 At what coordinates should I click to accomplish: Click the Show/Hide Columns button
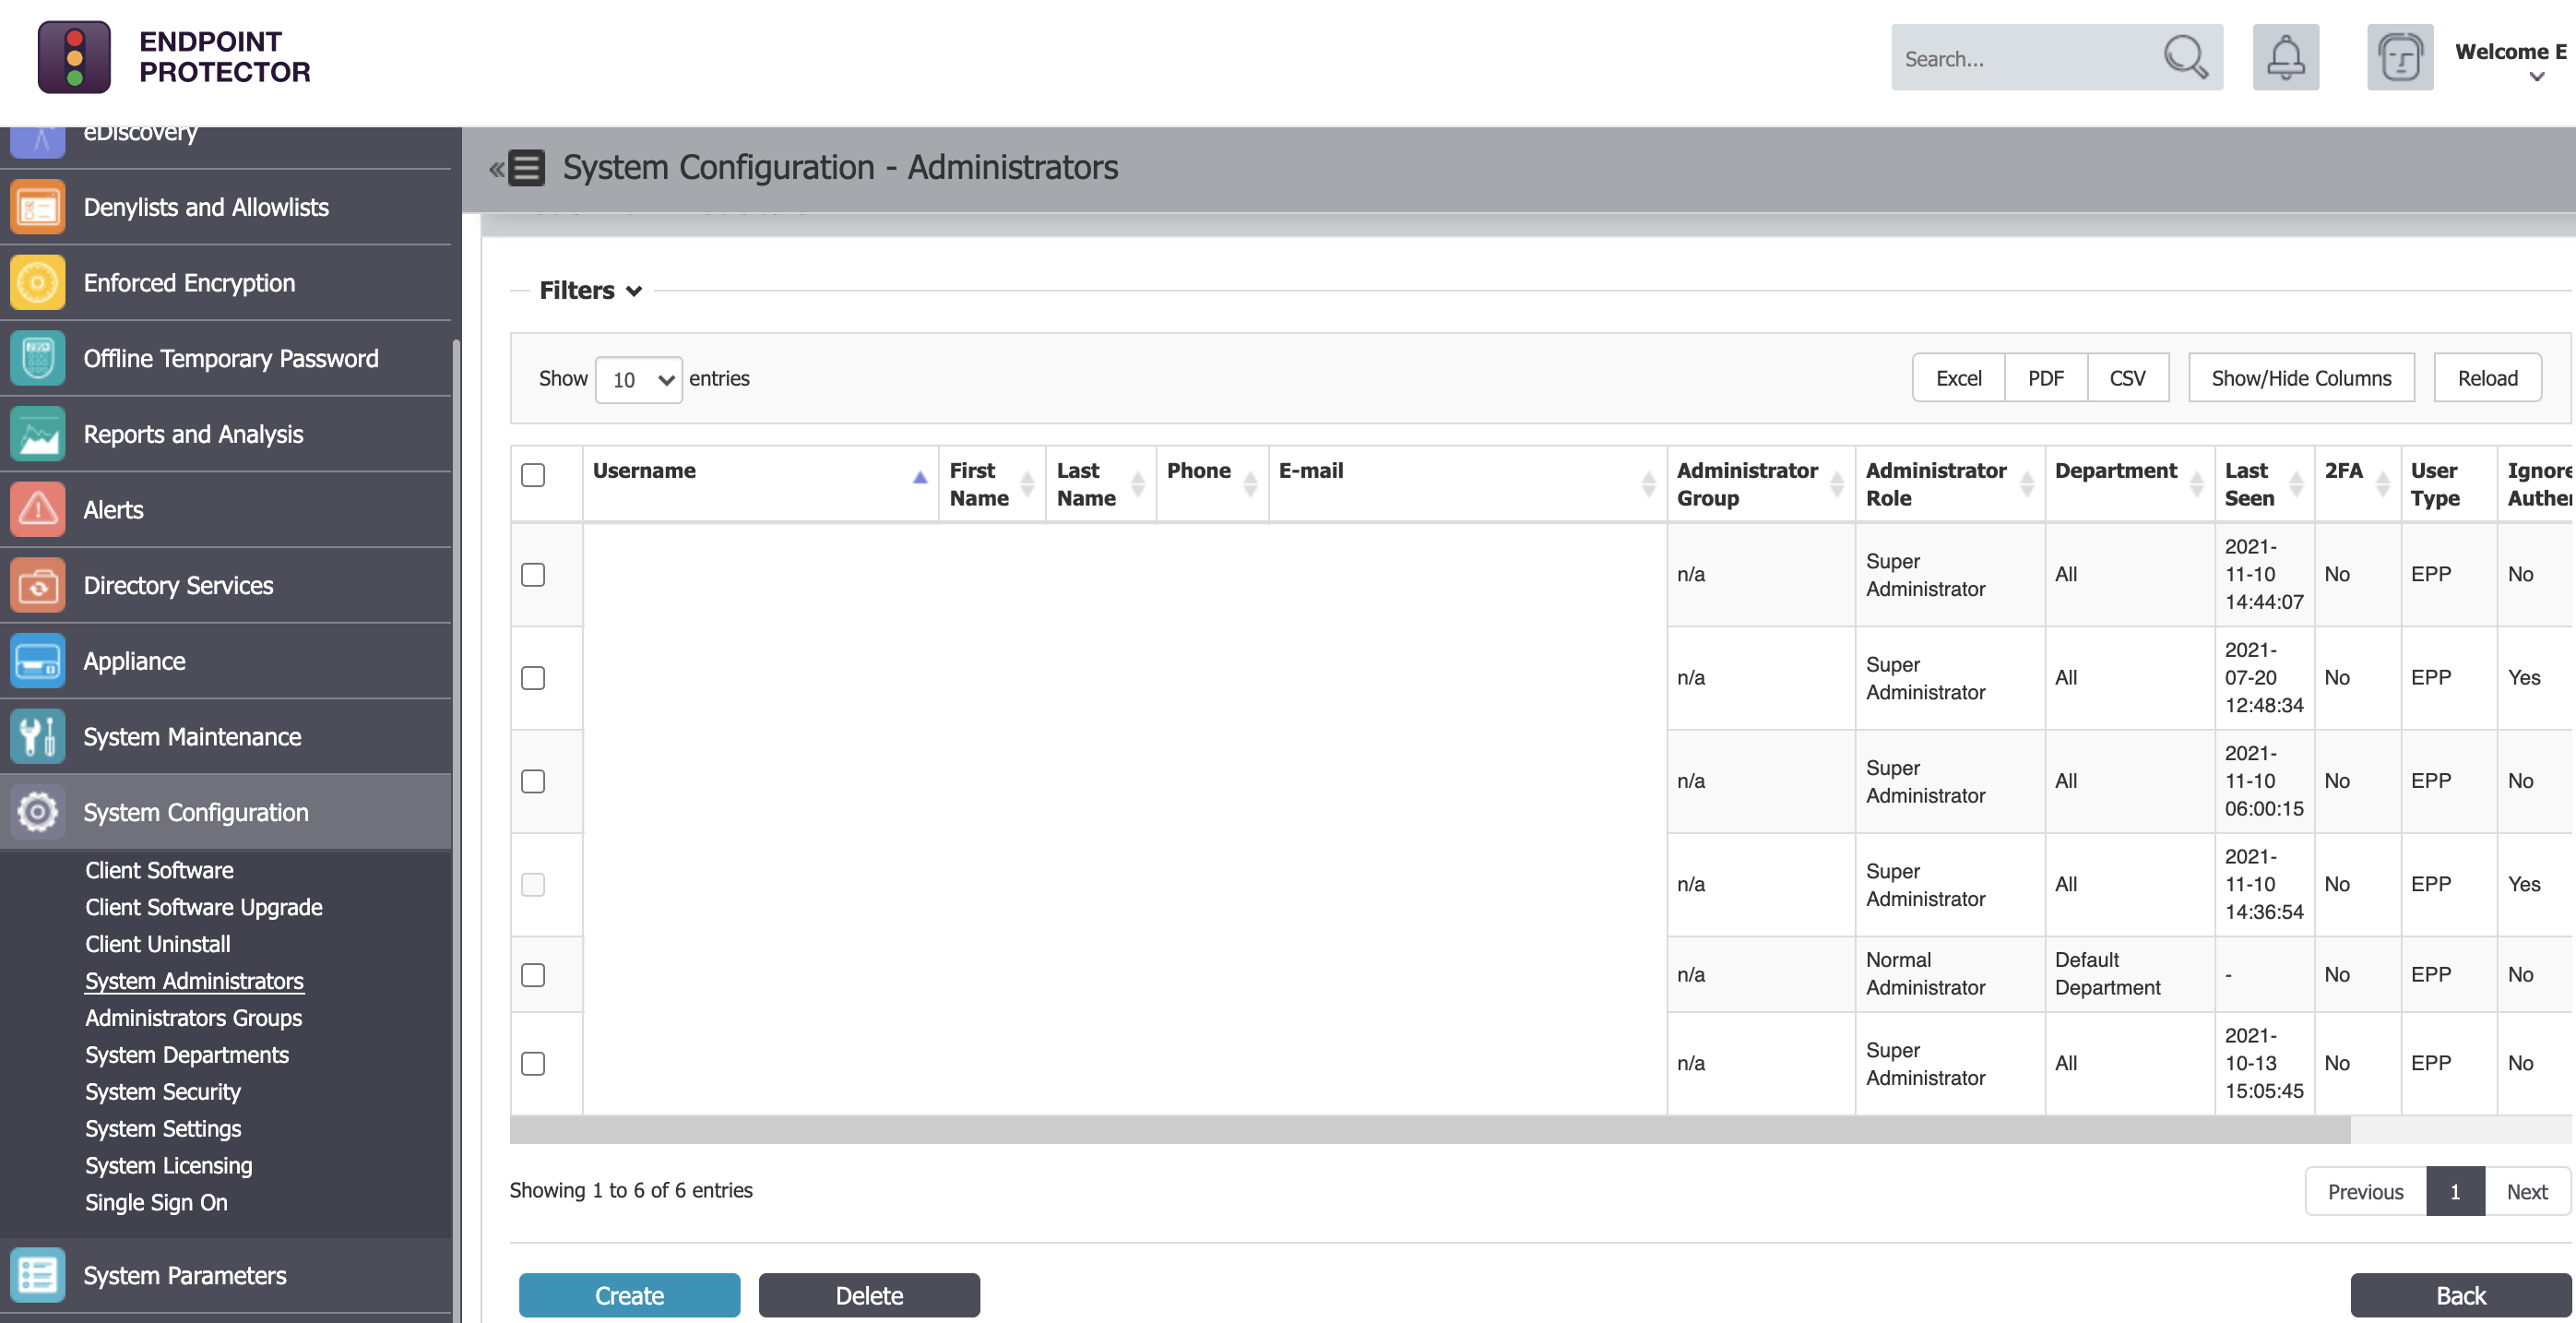(x=2301, y=378)
